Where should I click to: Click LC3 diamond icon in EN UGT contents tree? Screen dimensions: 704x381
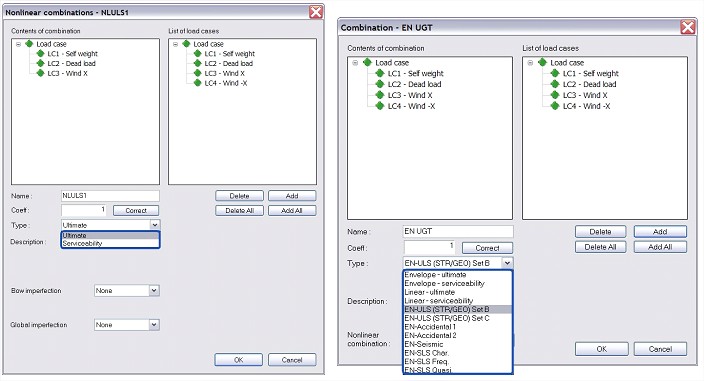click(380, 95)
